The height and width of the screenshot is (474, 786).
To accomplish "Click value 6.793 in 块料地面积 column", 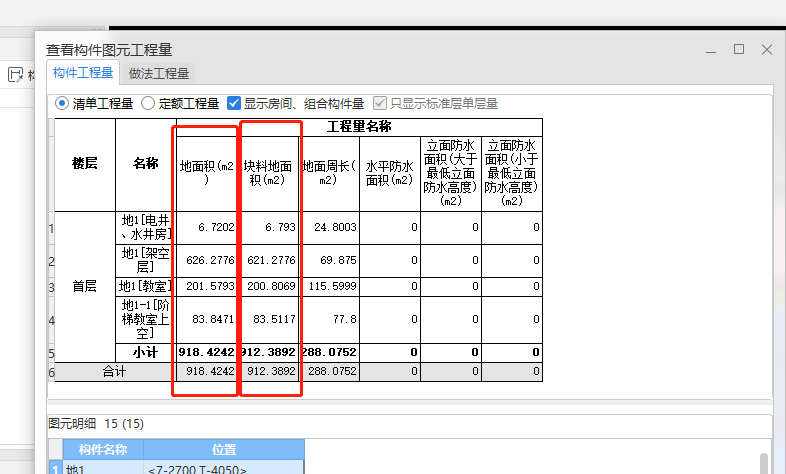I will (x=268, y=227).
